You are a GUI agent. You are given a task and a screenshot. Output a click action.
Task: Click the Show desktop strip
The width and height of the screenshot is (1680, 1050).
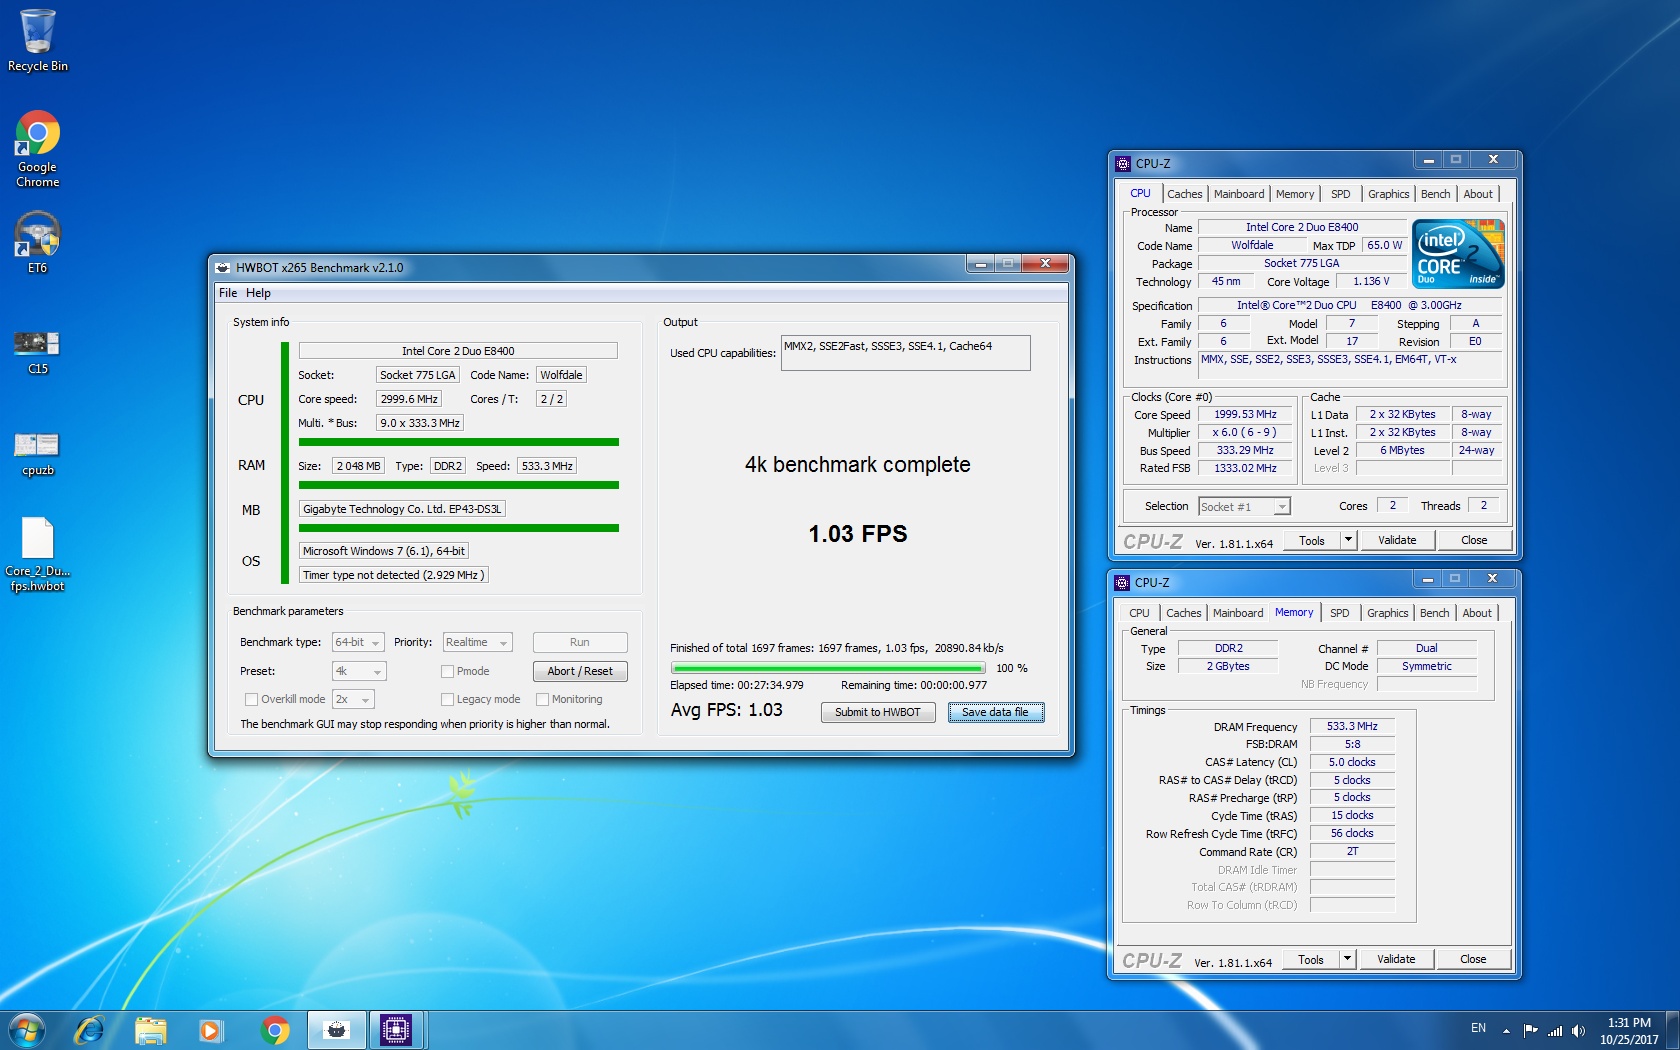click(1673, 1030)
